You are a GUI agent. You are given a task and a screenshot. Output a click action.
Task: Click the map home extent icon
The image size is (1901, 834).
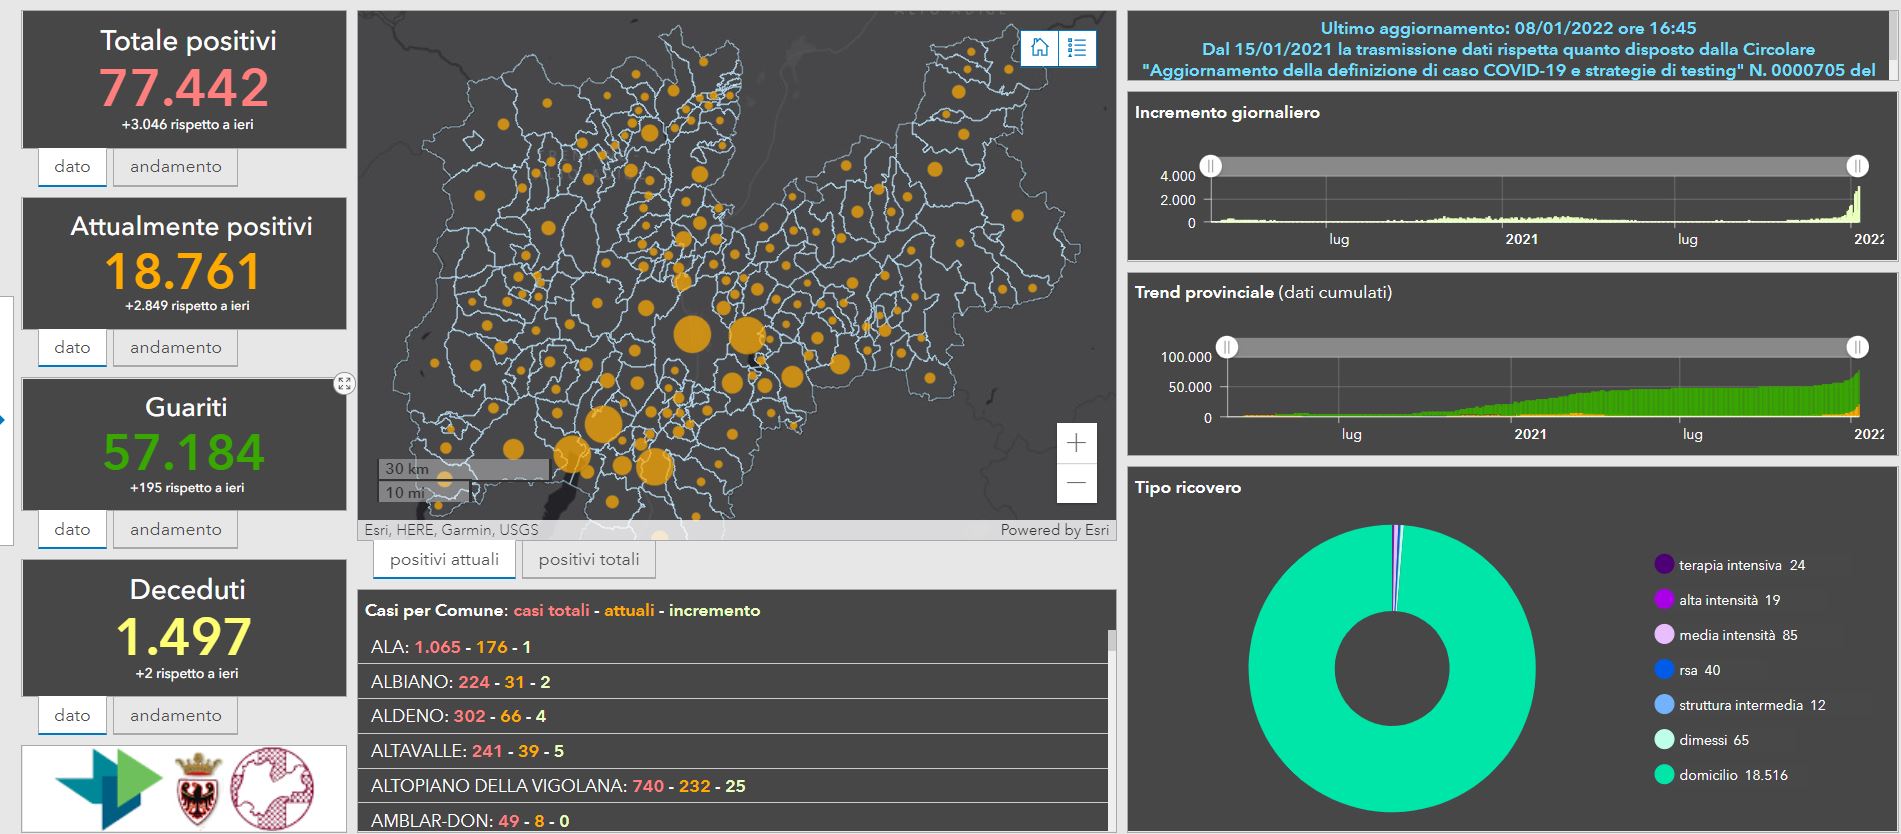[1040, 48]
